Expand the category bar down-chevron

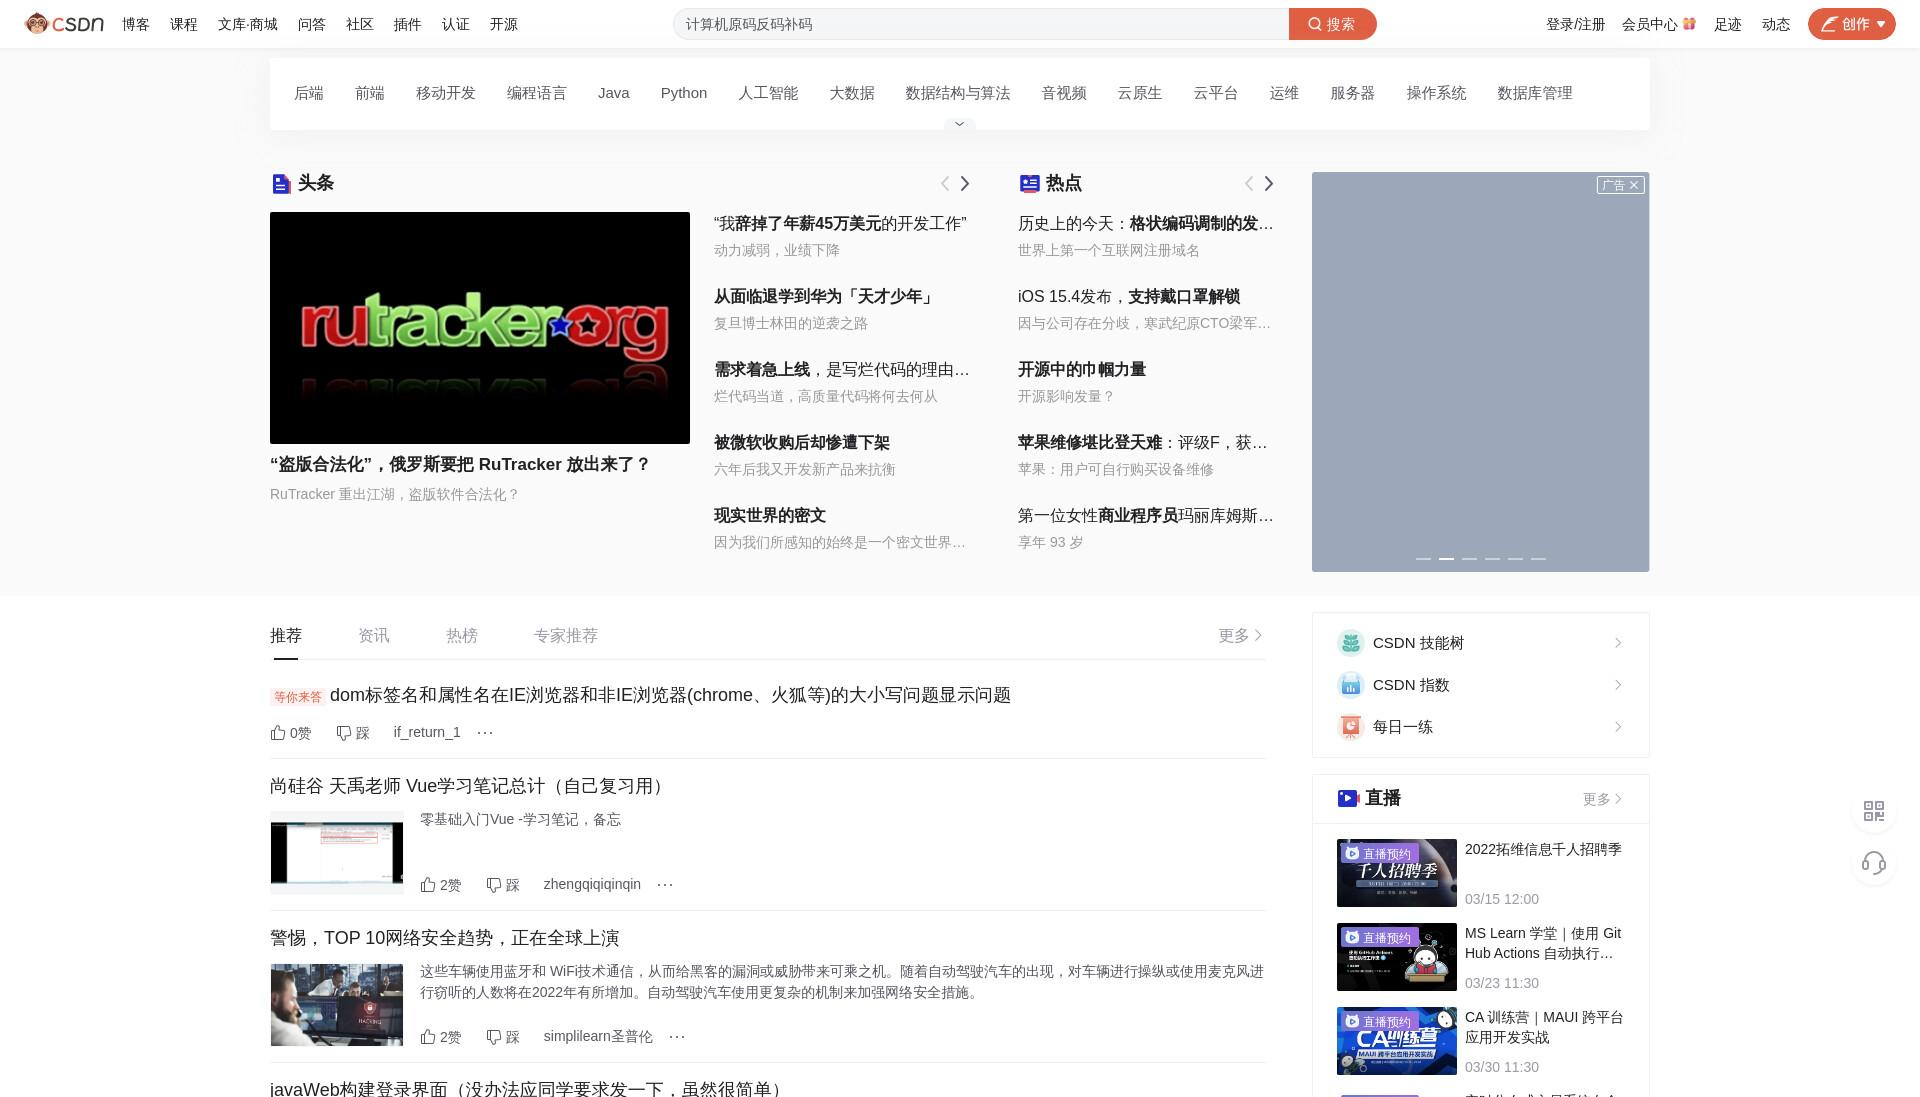coord(959,124)
